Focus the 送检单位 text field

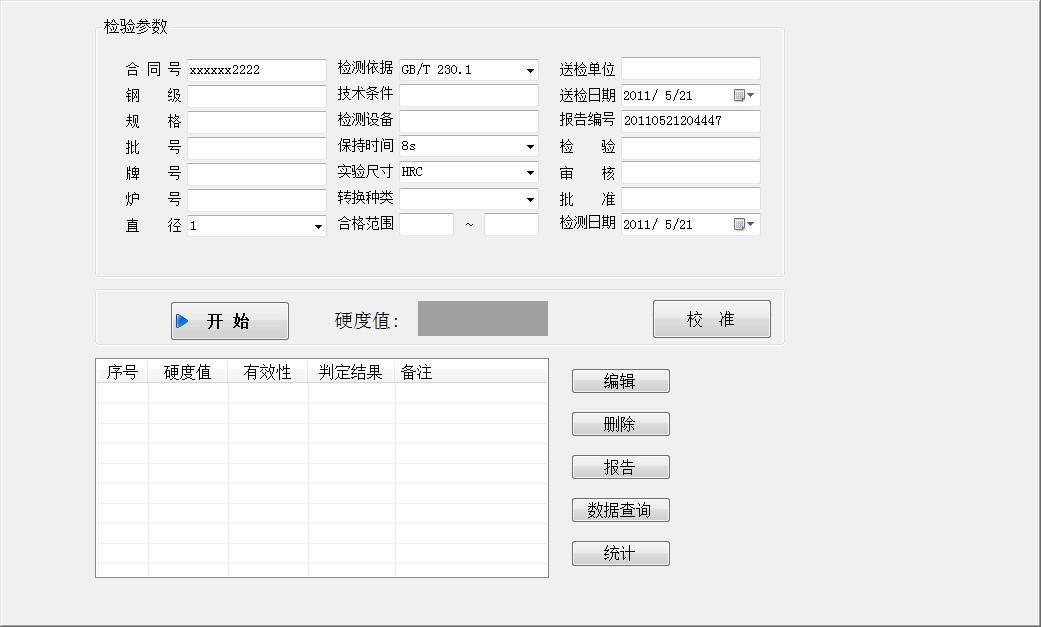(690, 69)
